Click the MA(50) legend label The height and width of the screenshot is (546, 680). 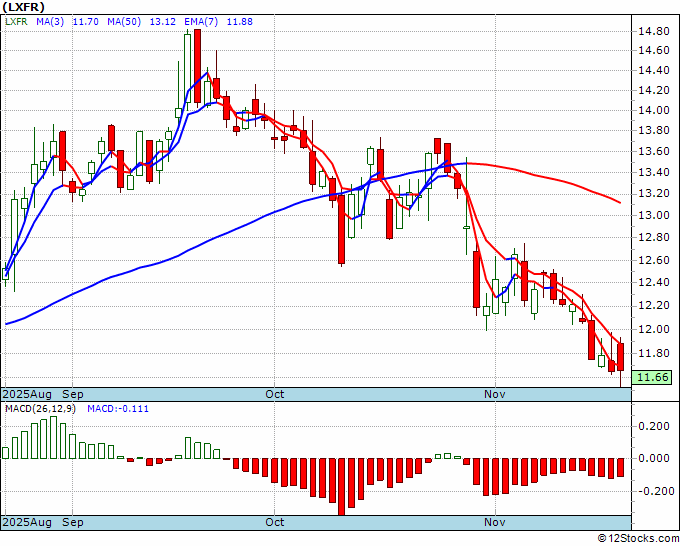124,22
